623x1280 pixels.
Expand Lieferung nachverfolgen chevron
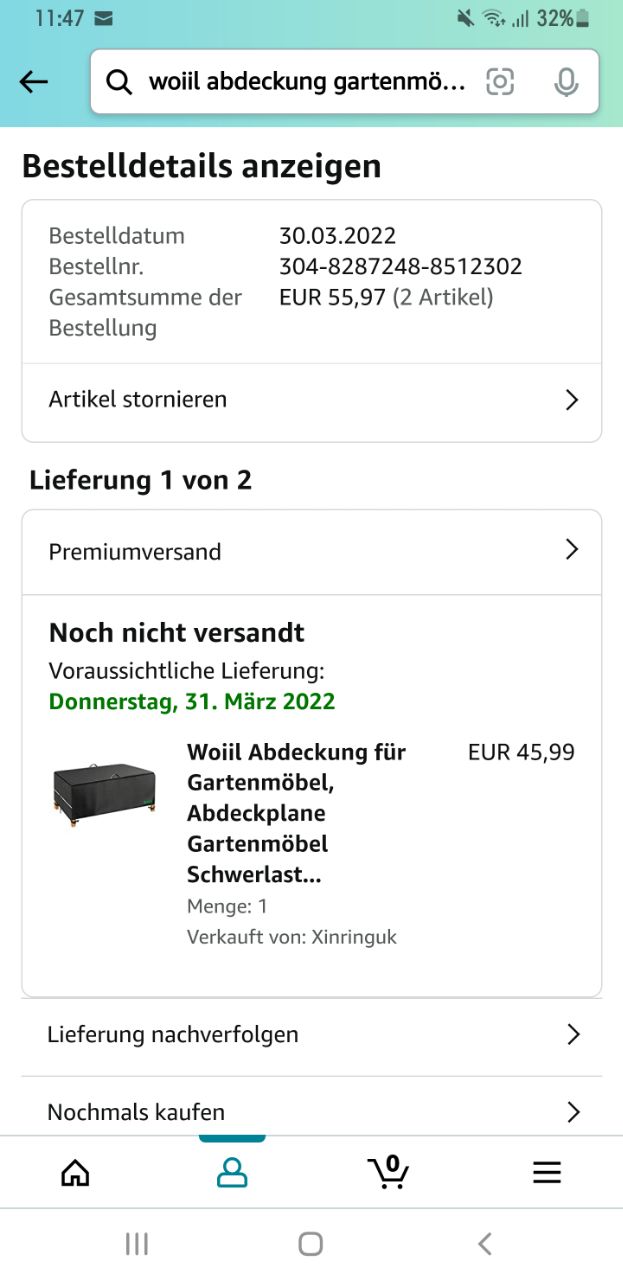(573, 1034)
